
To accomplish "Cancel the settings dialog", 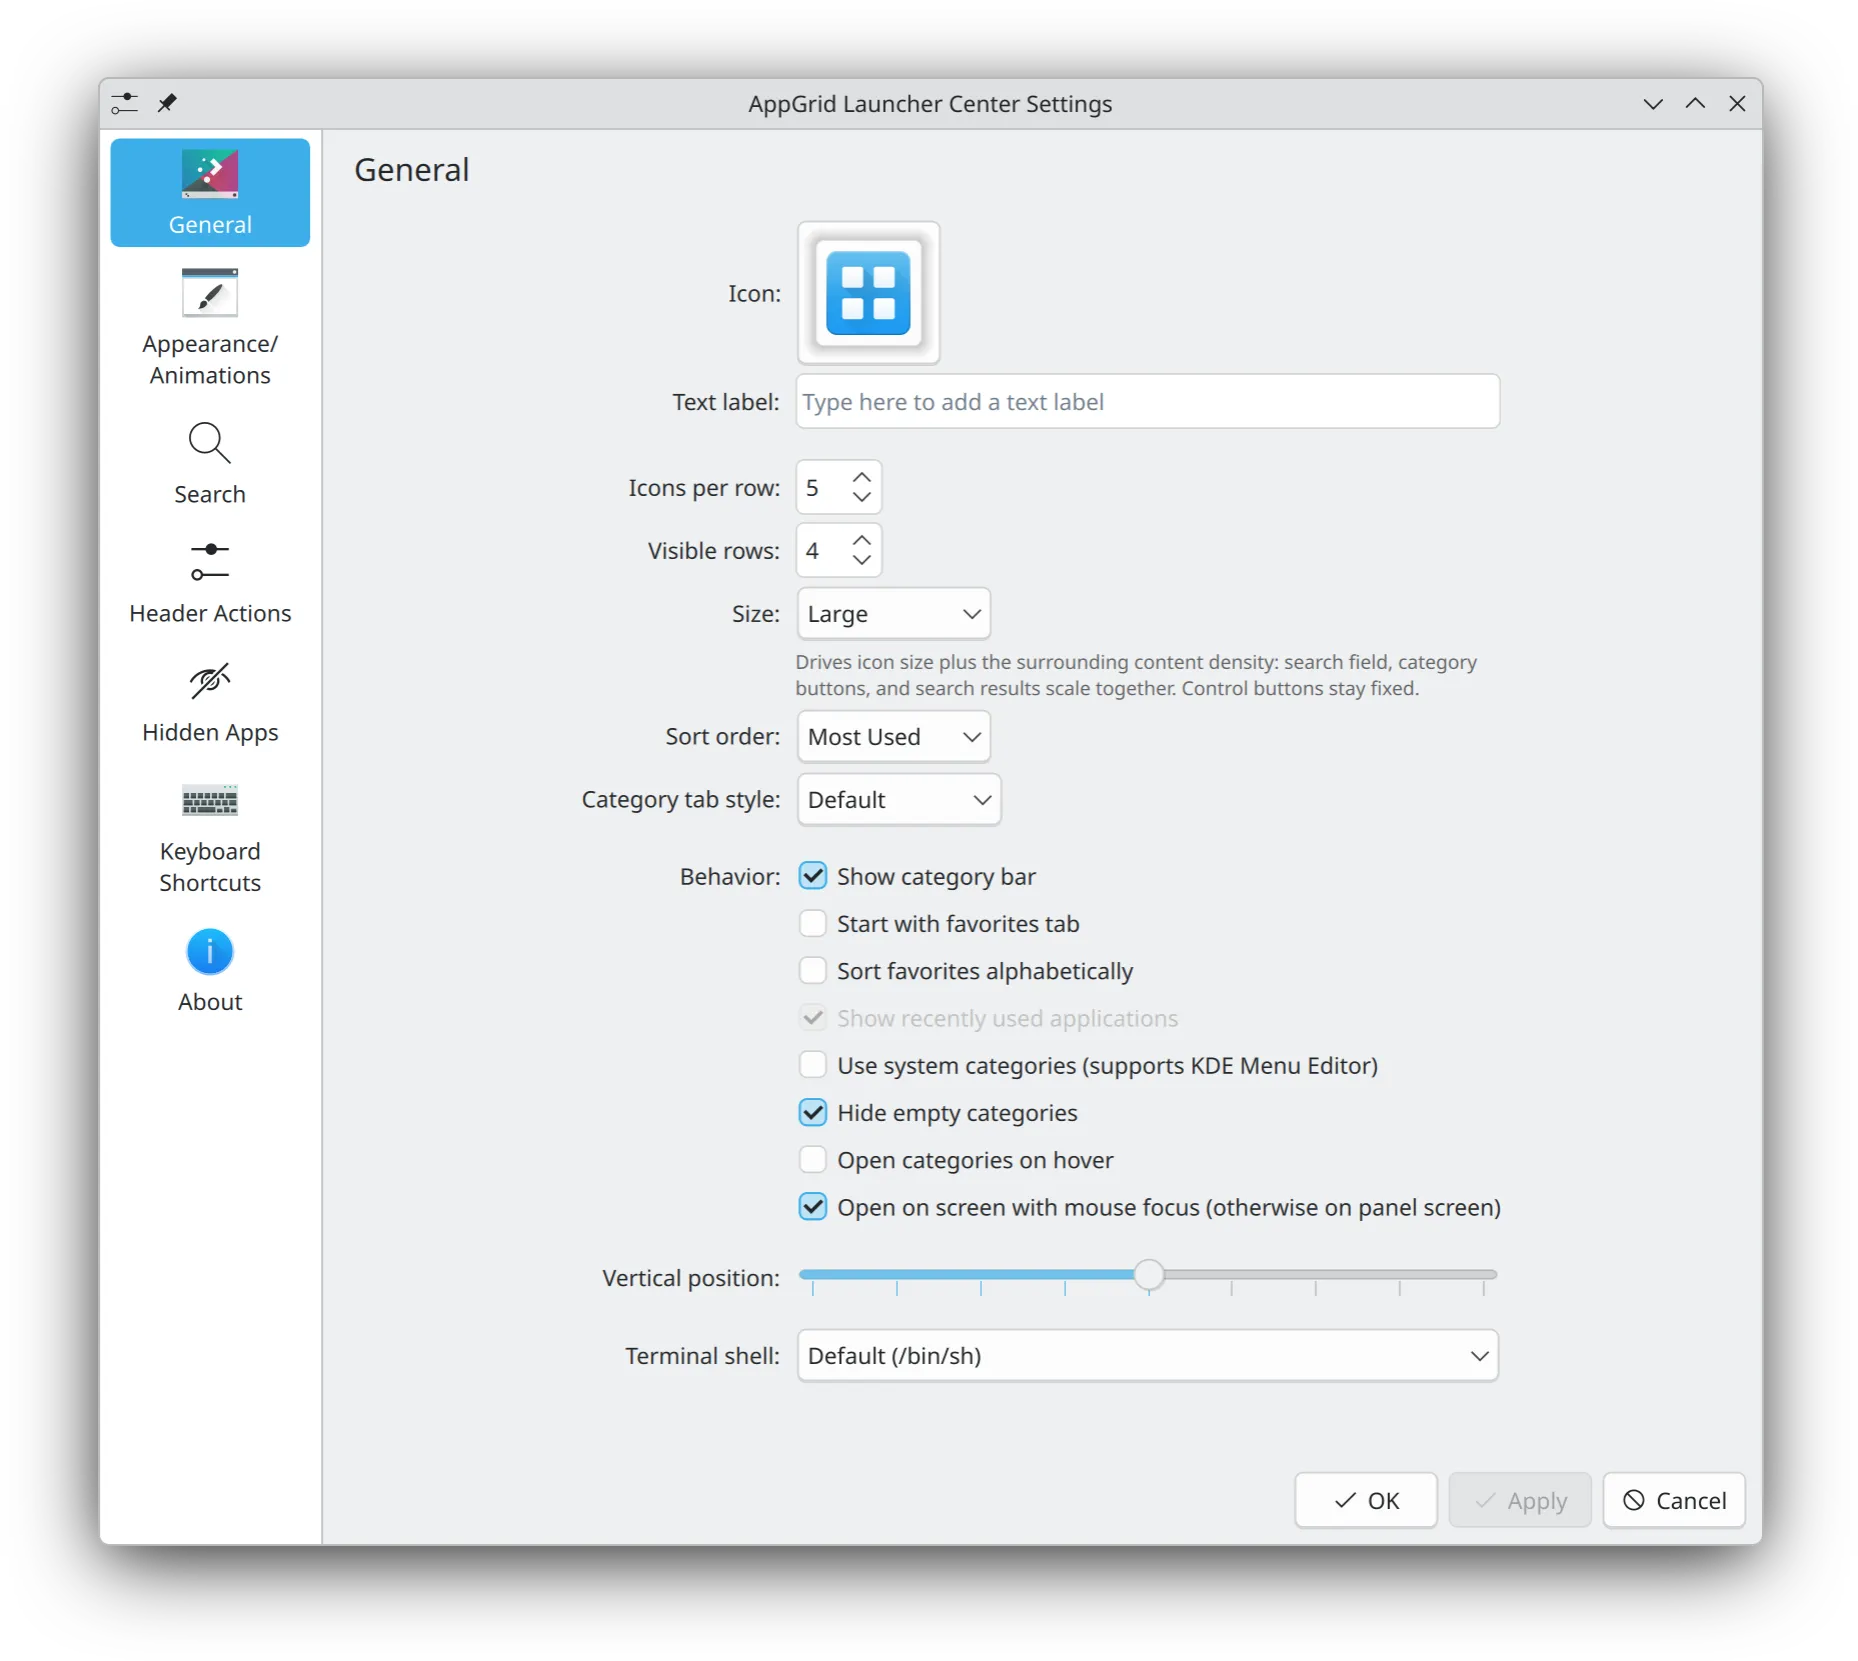I will tap(1674, 1500).
